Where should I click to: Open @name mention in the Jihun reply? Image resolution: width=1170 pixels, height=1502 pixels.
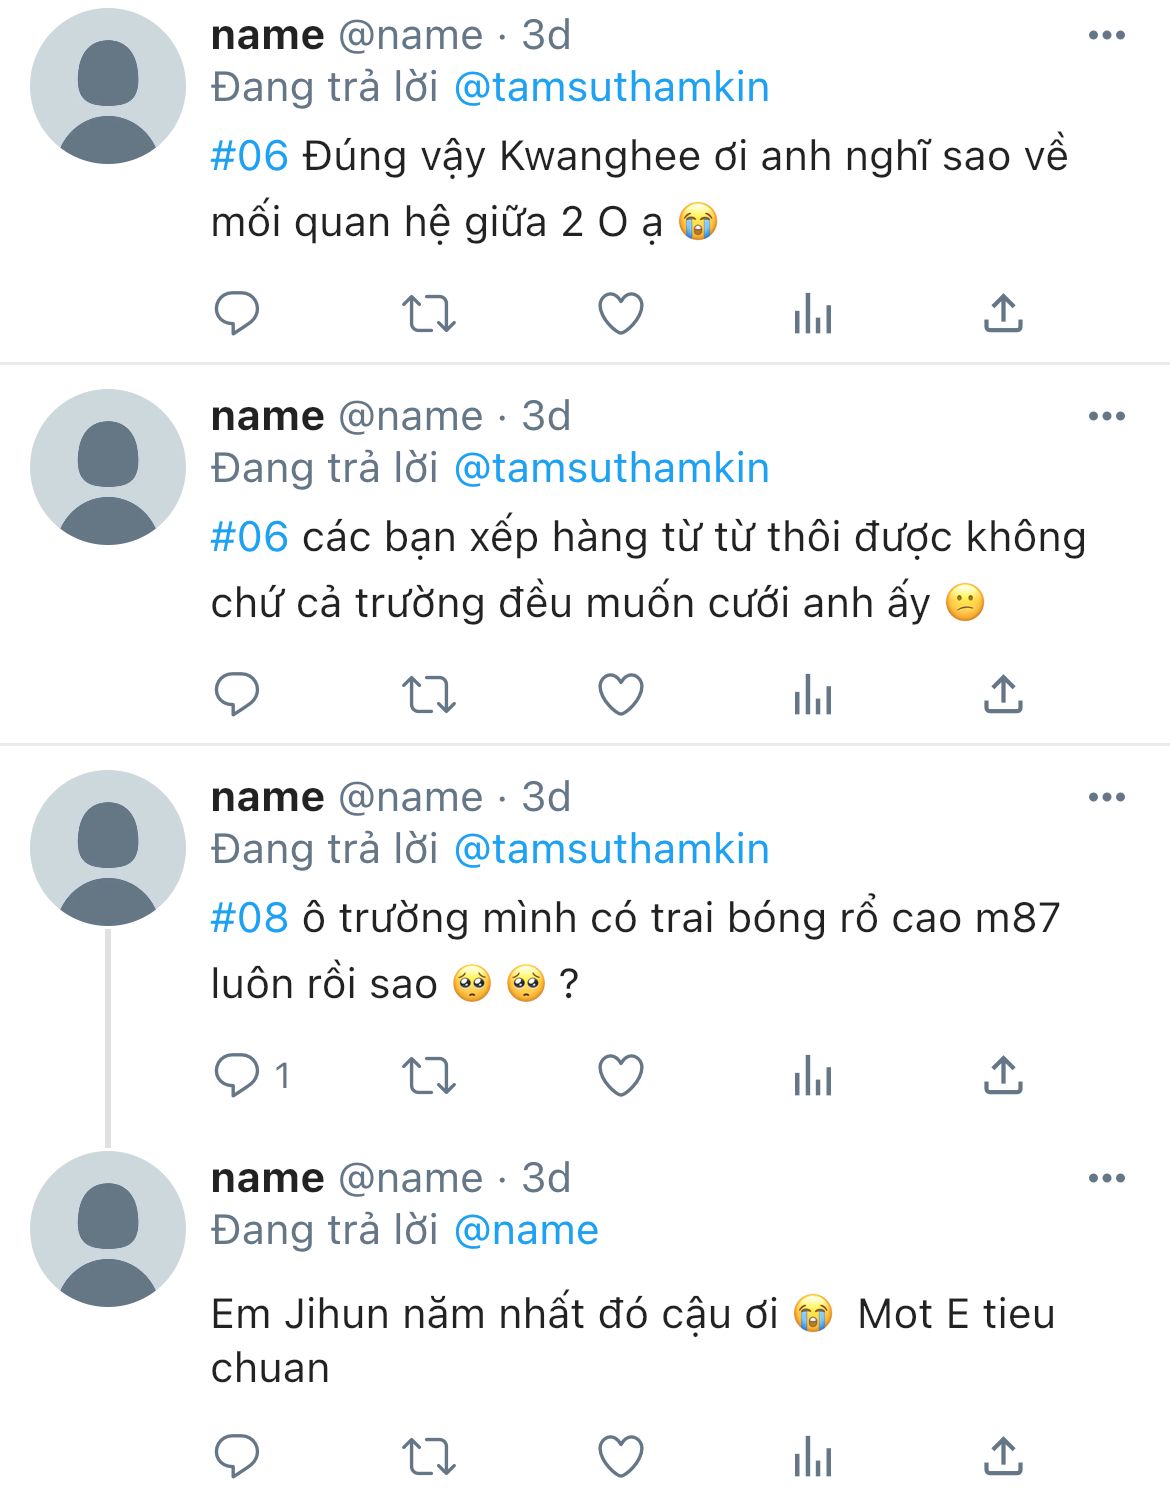(x=526, y=1231)
